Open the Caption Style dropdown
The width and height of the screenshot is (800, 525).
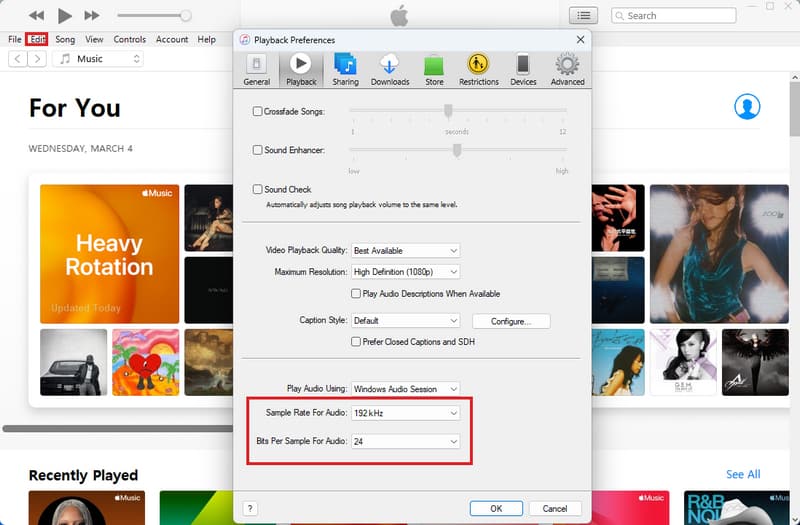click(406, 320)
